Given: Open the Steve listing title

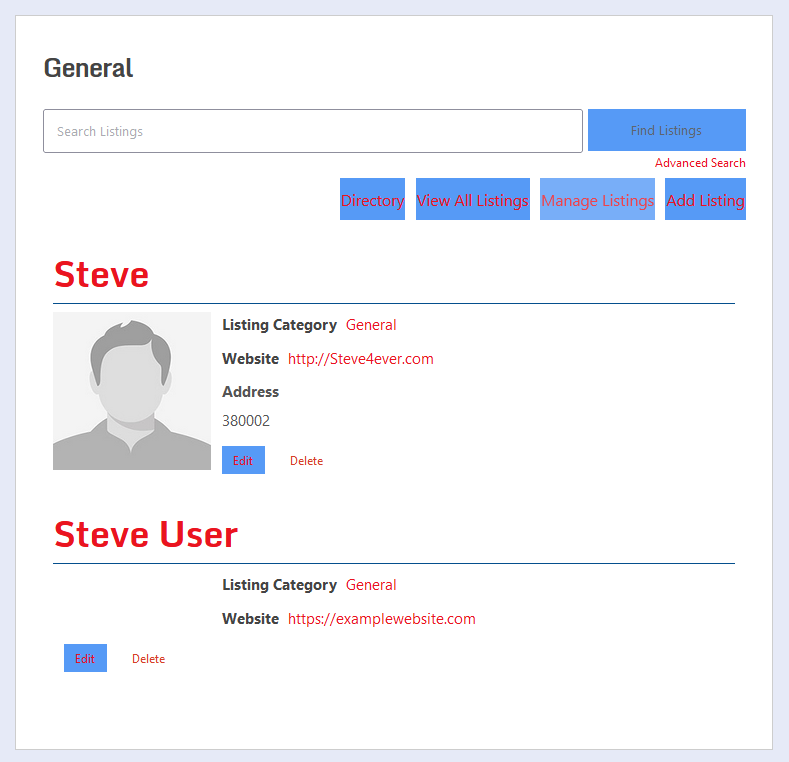Looking at the screenshot, I should click(101, 275).
